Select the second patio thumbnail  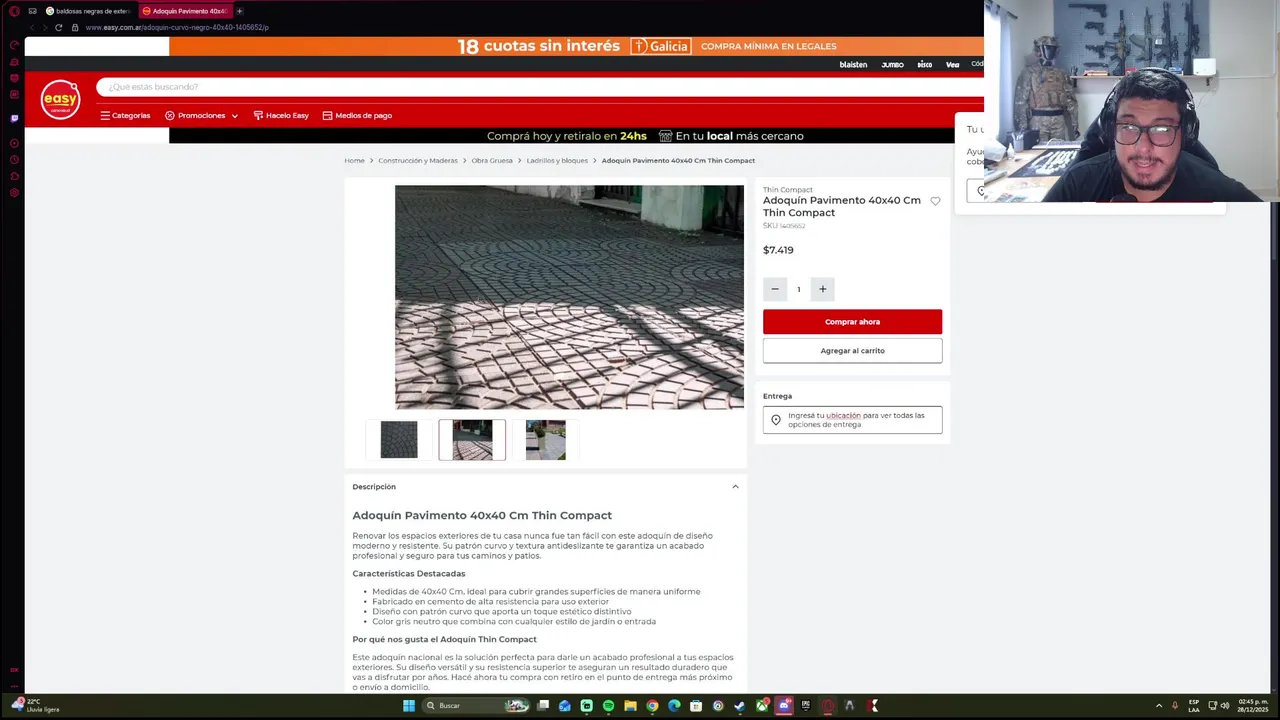(x=472, y=440)
